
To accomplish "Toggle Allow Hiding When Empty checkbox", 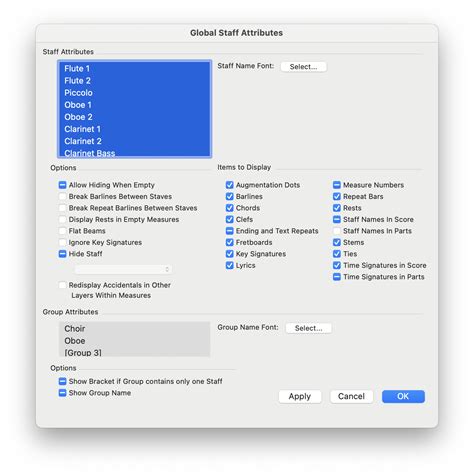I will [x=62, y=185].
